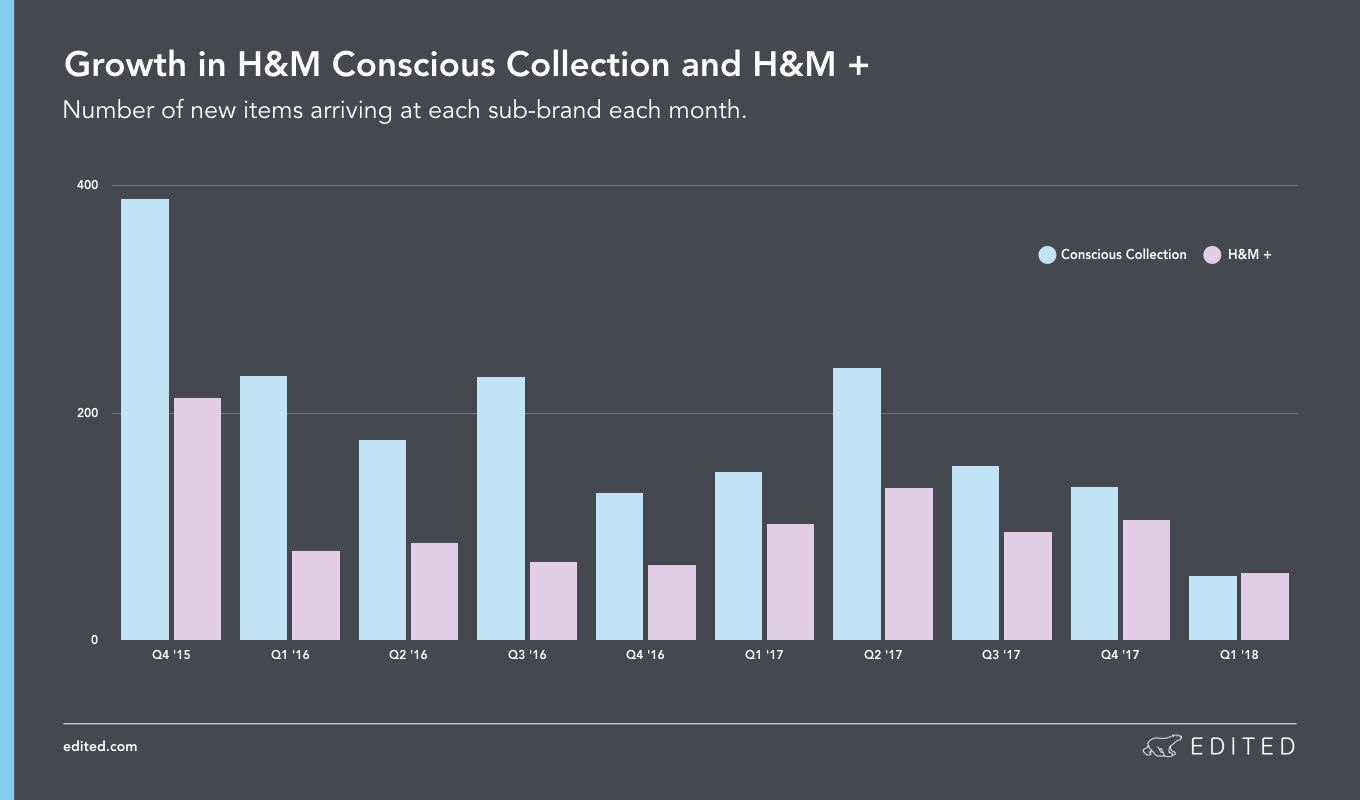Screen dimensions: 1360x800
Task: Click the H&M + legend color dot
Action: (1212, 255)
